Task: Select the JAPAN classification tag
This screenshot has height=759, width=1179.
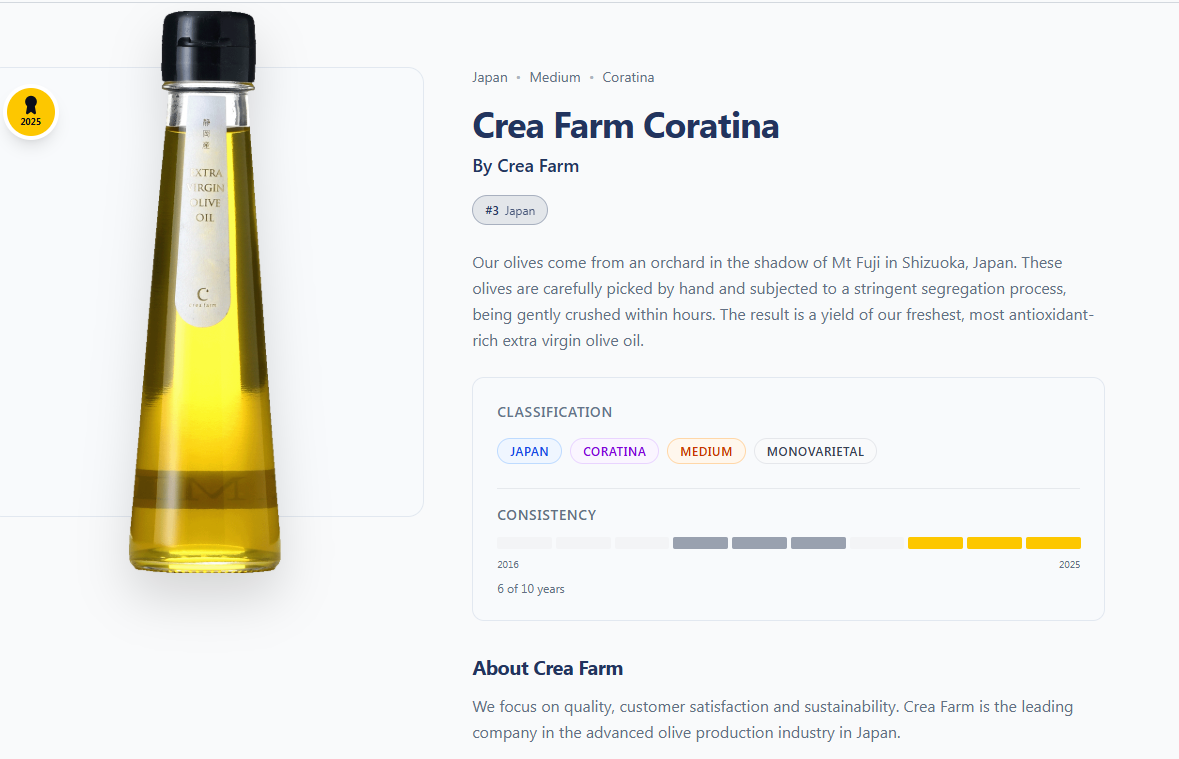Action: [529, 452]
